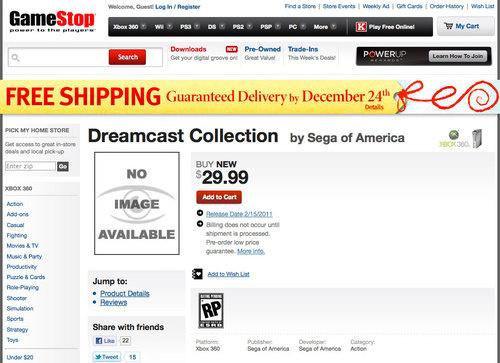Click the Twitter Tweet button
Screen dimensions: 500x363
pyautogui.click(x=106, y=357)
